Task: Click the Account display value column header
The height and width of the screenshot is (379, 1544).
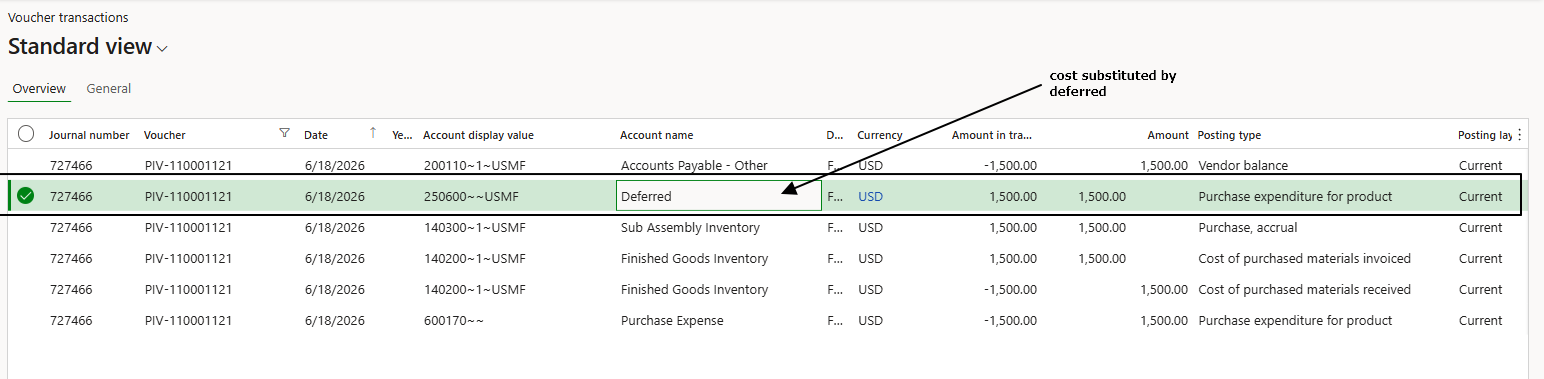Action: (x=478, y=135)
